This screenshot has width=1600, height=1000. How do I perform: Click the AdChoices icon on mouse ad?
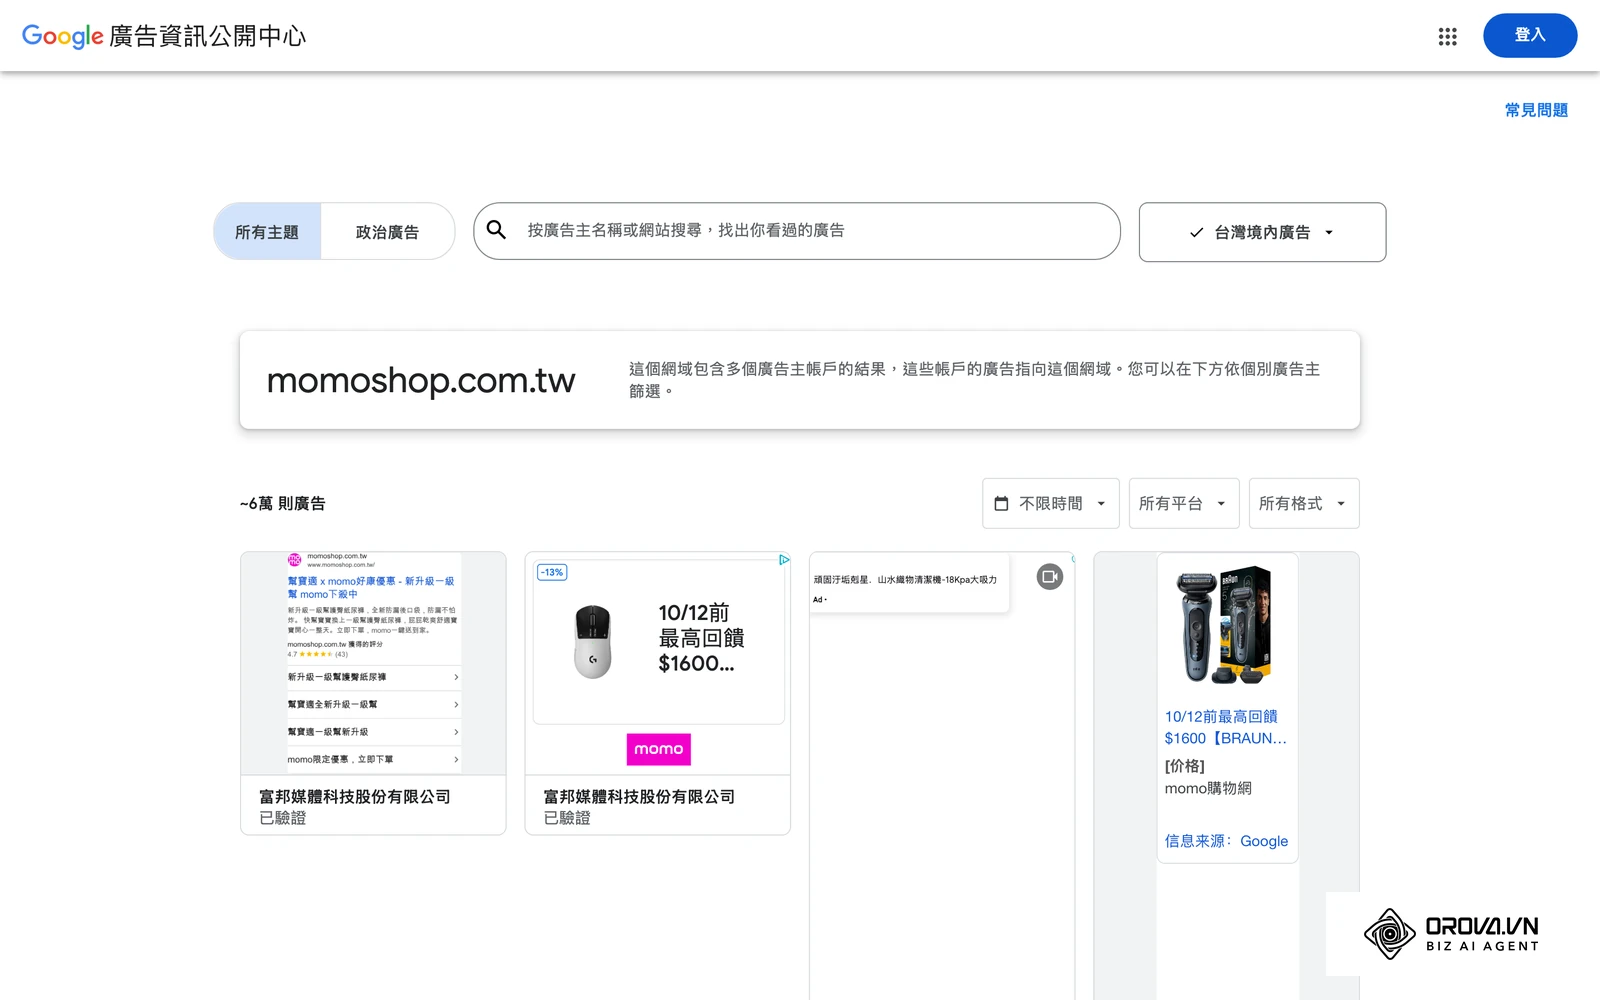point(784,560)
